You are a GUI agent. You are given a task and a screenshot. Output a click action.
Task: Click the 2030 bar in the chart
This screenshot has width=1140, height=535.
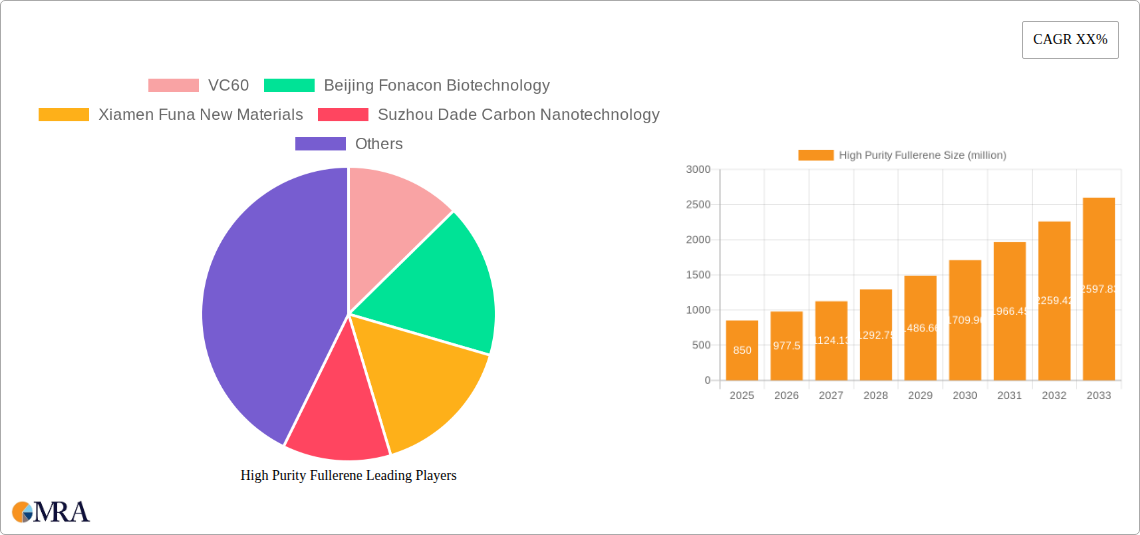966,320
